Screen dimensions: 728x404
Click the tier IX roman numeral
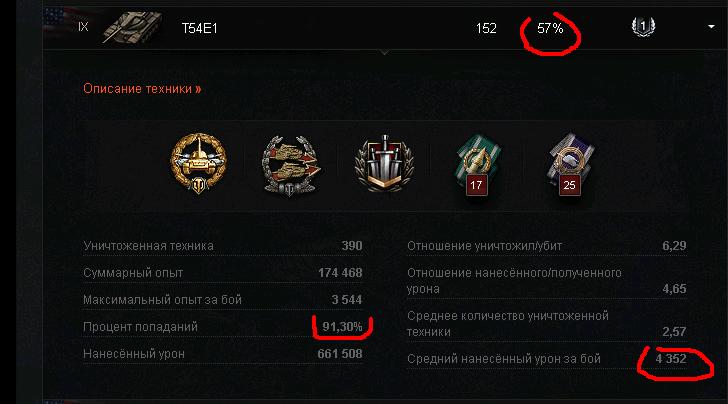[x=83, y=27]
